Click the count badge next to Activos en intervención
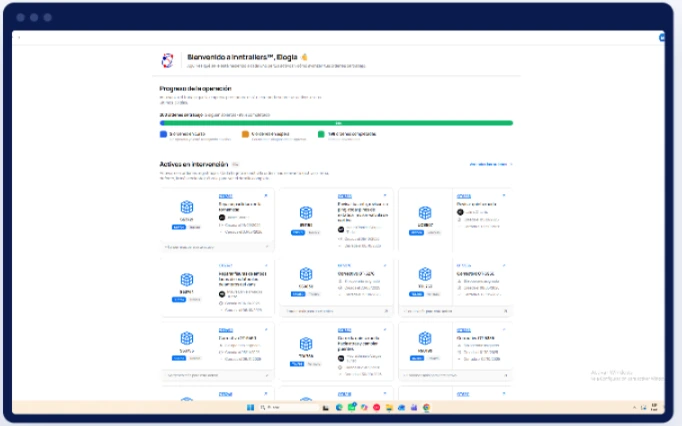 point(235,164)
